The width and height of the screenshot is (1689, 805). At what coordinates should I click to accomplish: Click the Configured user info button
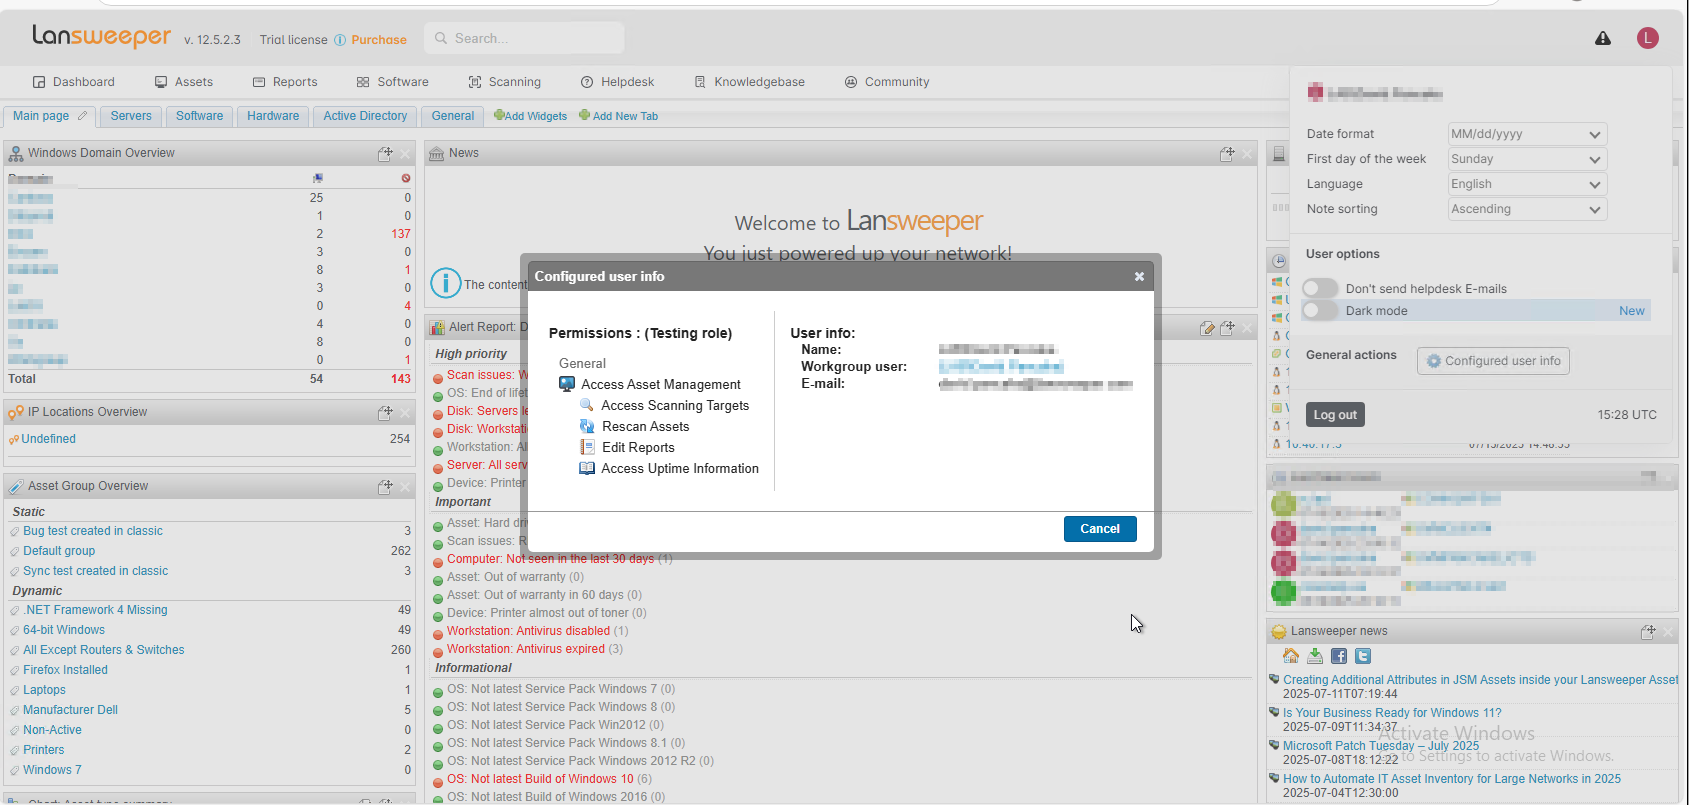(x=1493, y=361)
